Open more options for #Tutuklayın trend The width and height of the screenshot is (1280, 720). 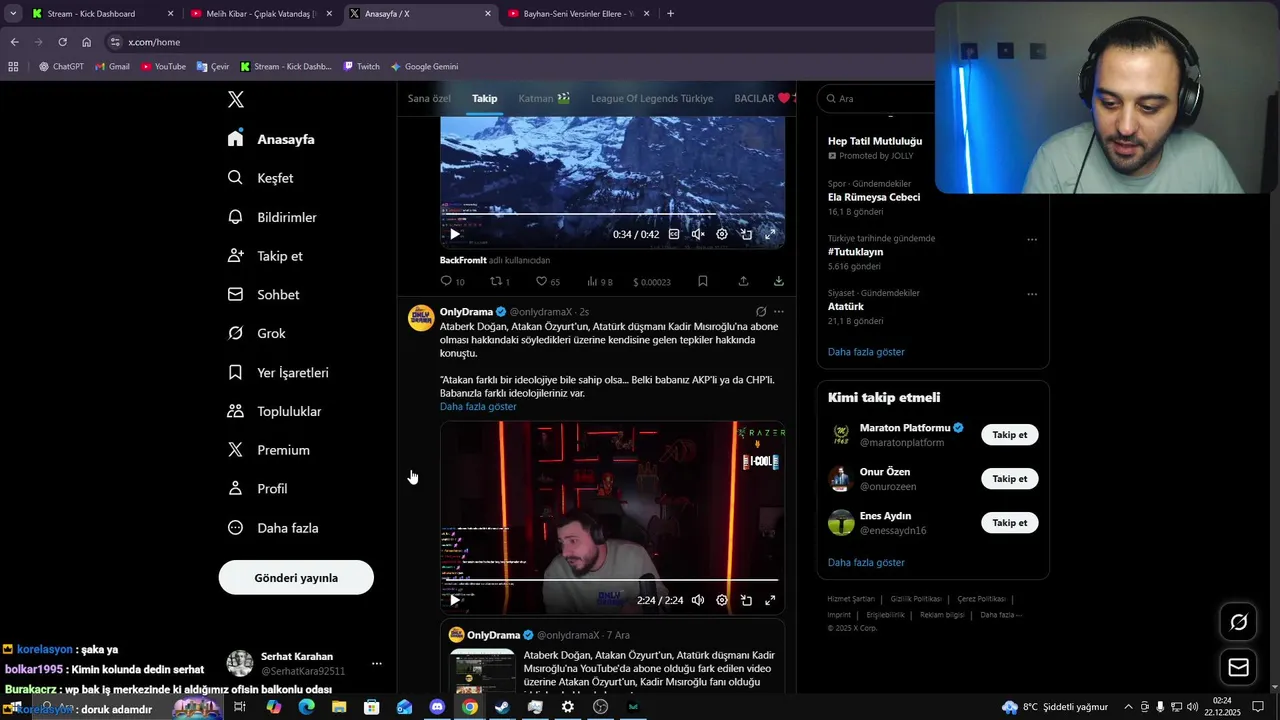click(1032, 239)
